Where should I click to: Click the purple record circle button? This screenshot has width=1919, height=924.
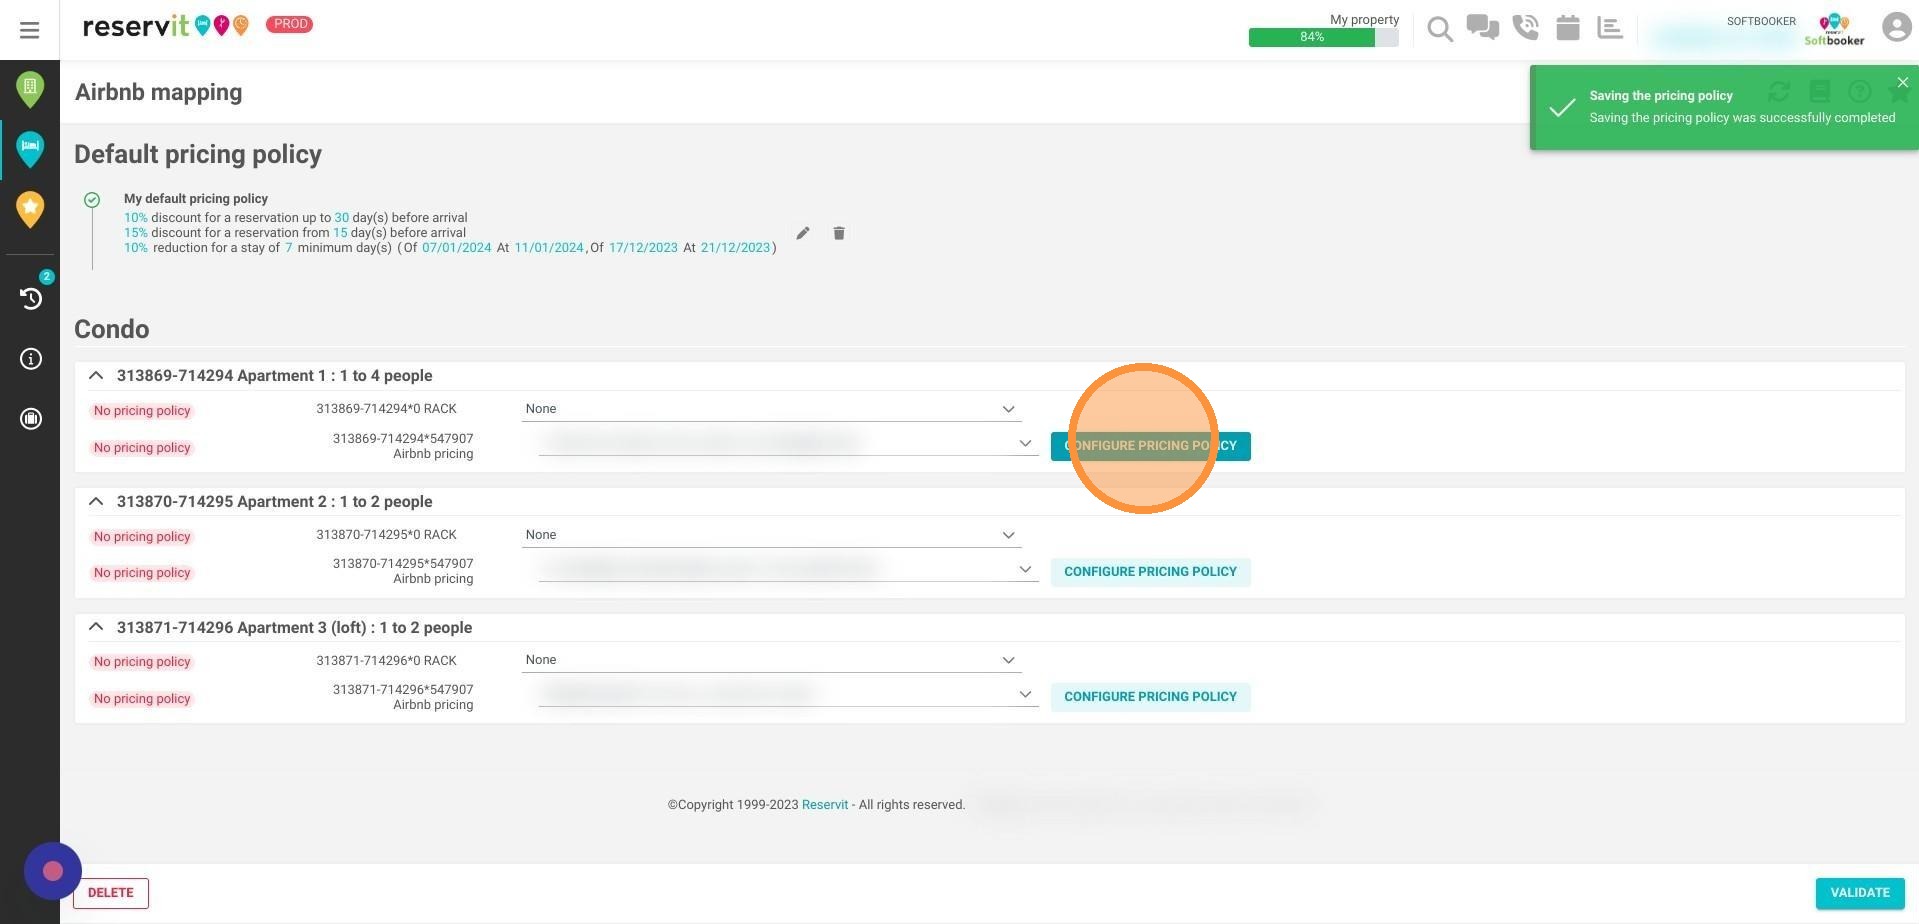tap(53, 871)
